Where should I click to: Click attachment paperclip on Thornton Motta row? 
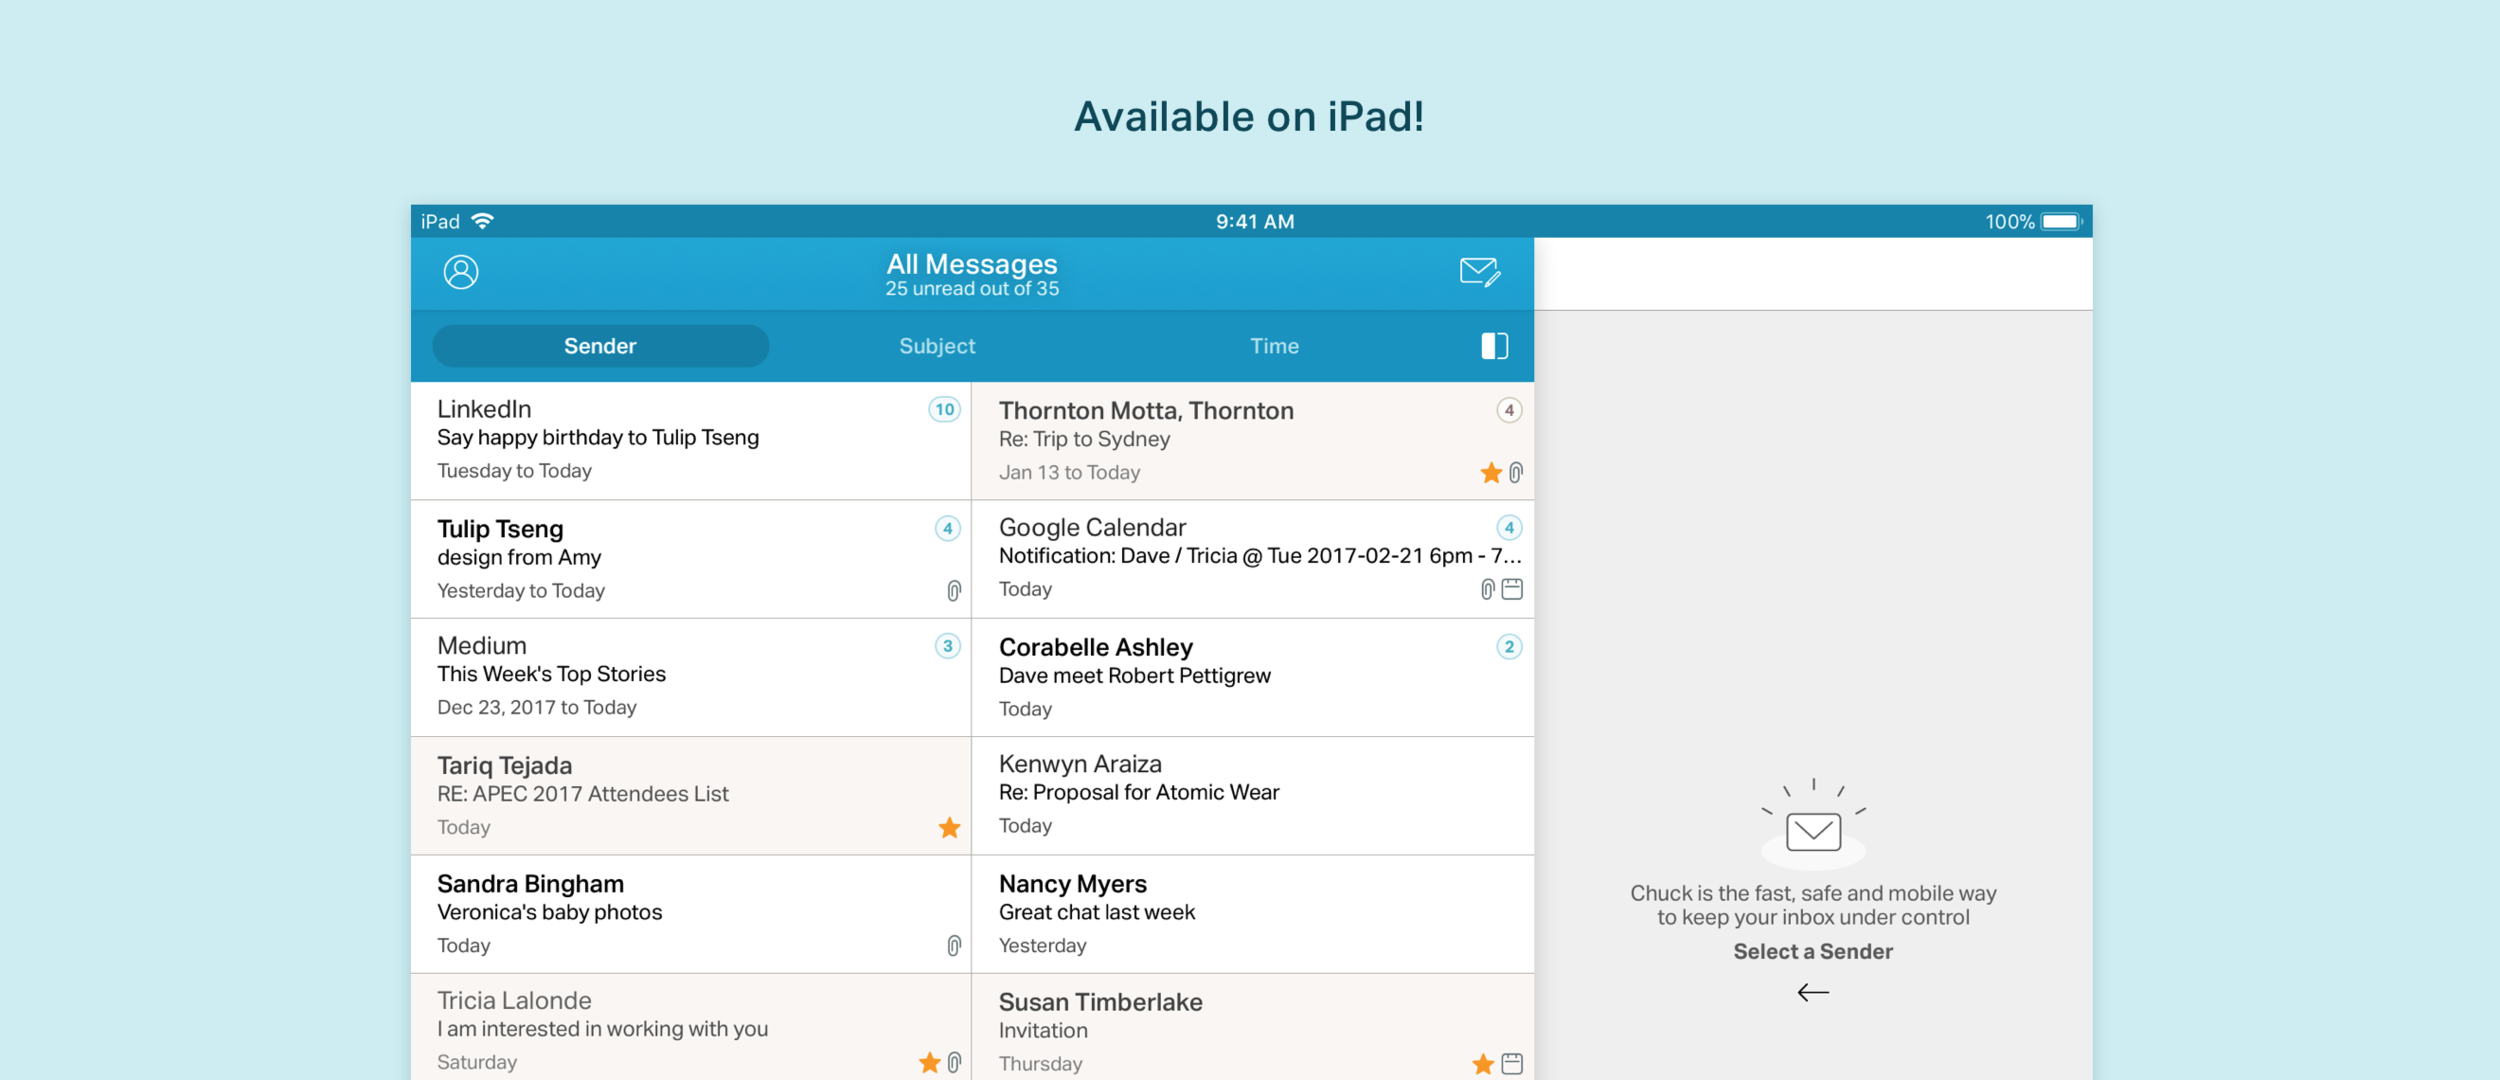tap(1516, 472)
